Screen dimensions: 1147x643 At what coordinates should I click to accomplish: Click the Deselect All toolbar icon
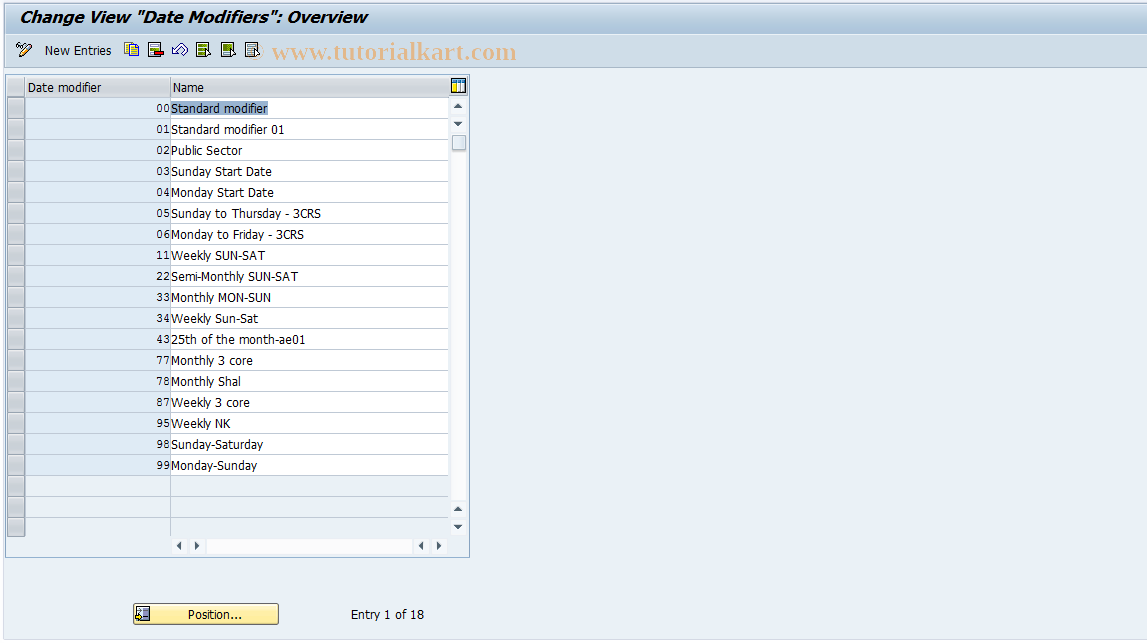tap(252, 50)
